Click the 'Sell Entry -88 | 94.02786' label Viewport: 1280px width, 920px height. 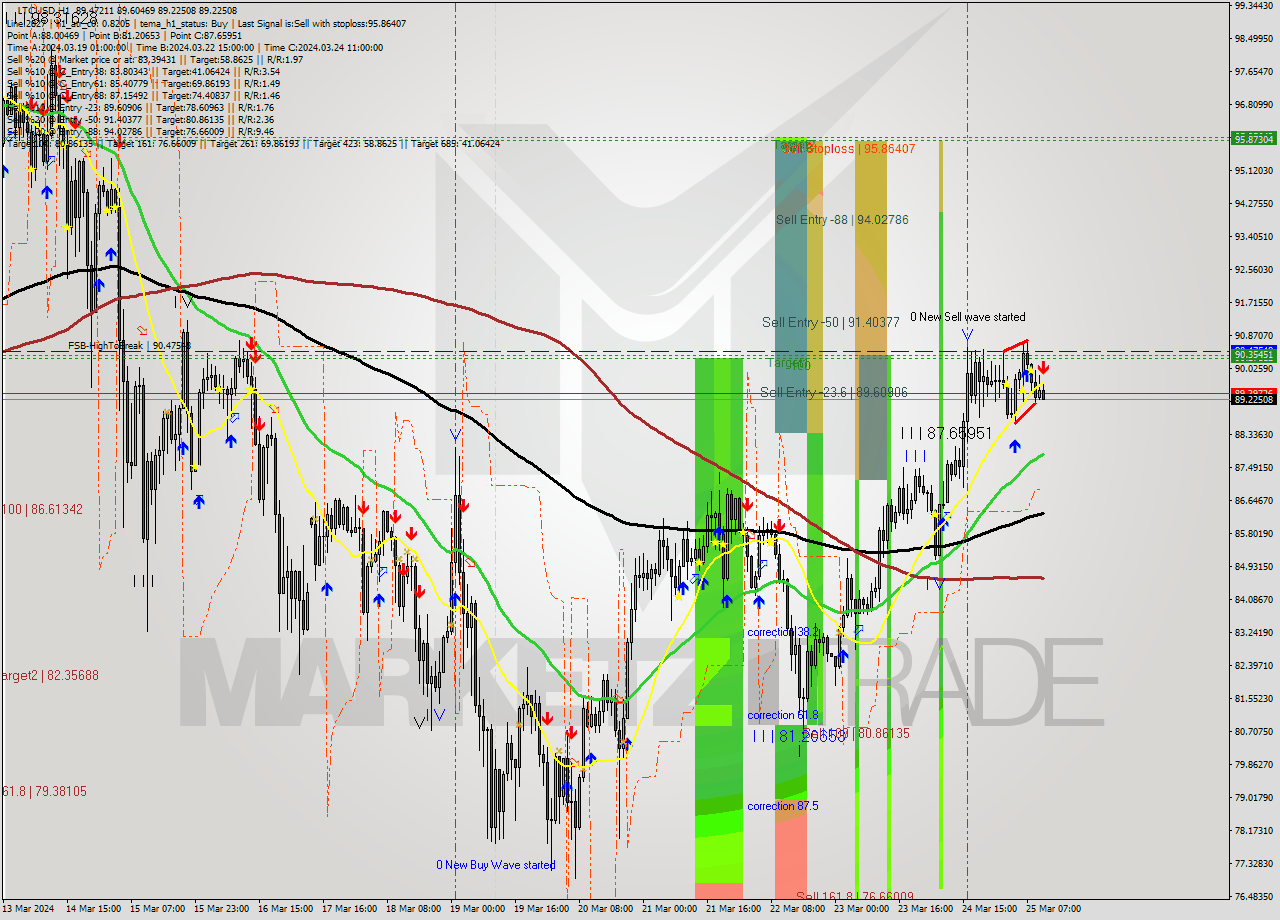tap(842, 219)
